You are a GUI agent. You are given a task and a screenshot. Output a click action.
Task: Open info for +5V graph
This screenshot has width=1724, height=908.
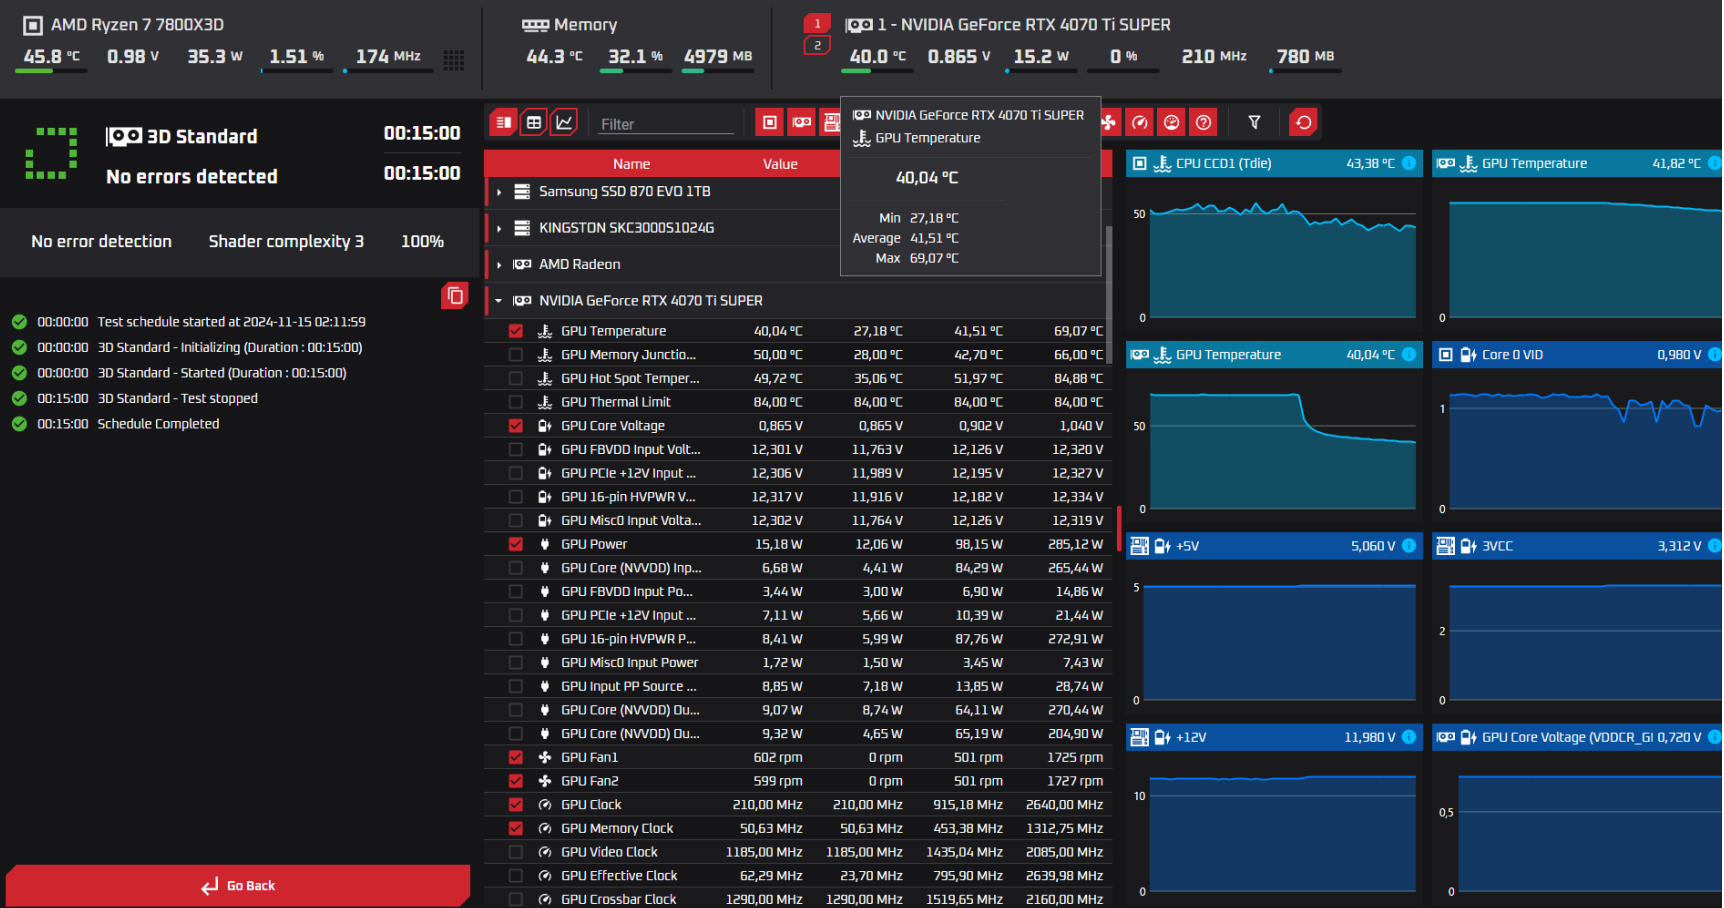pos(1409,545)
